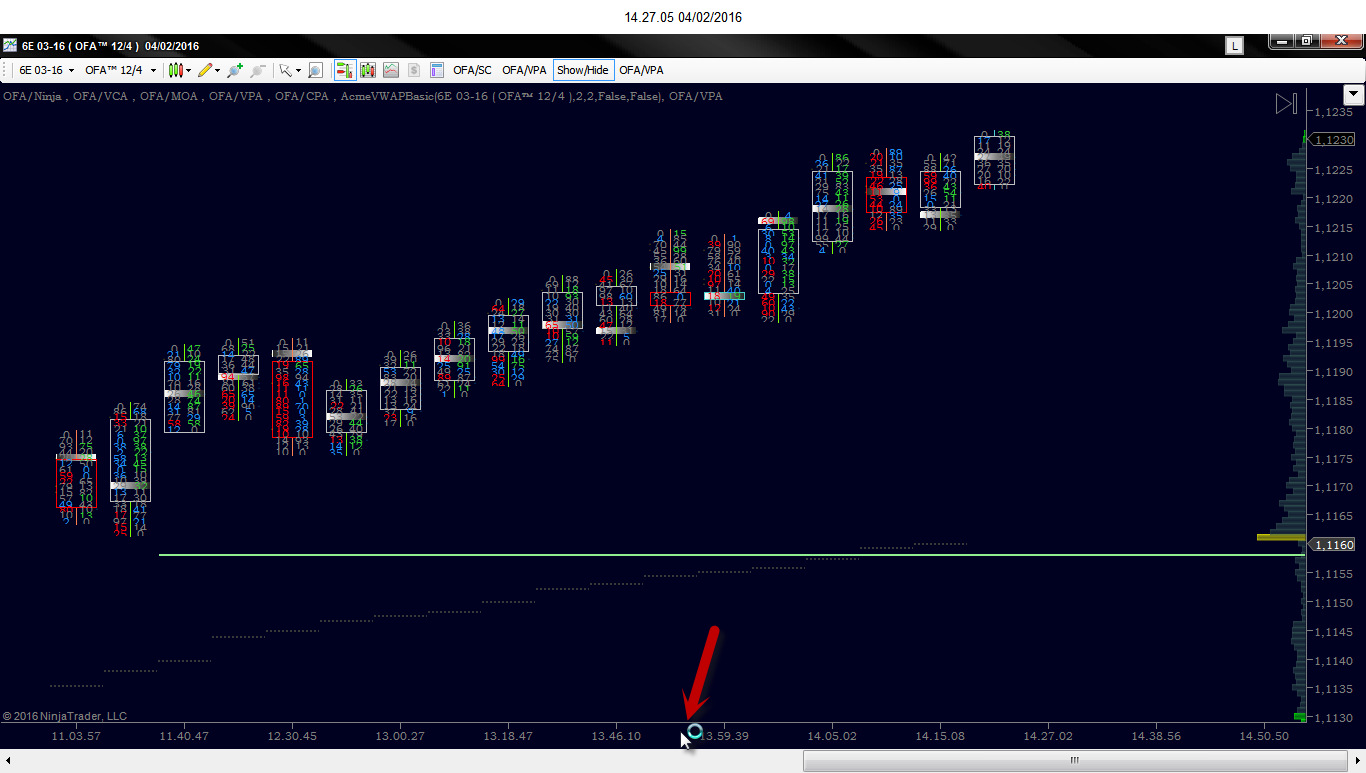Click time label 11.03.57
This screenshot has width=1366, height=773.
pos(76,736)
